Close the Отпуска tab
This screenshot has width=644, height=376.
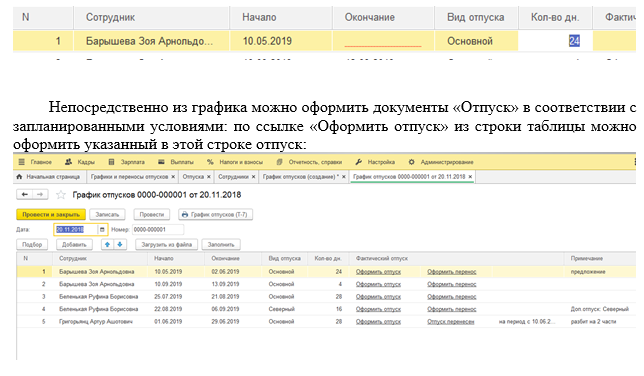click(209, 177)
